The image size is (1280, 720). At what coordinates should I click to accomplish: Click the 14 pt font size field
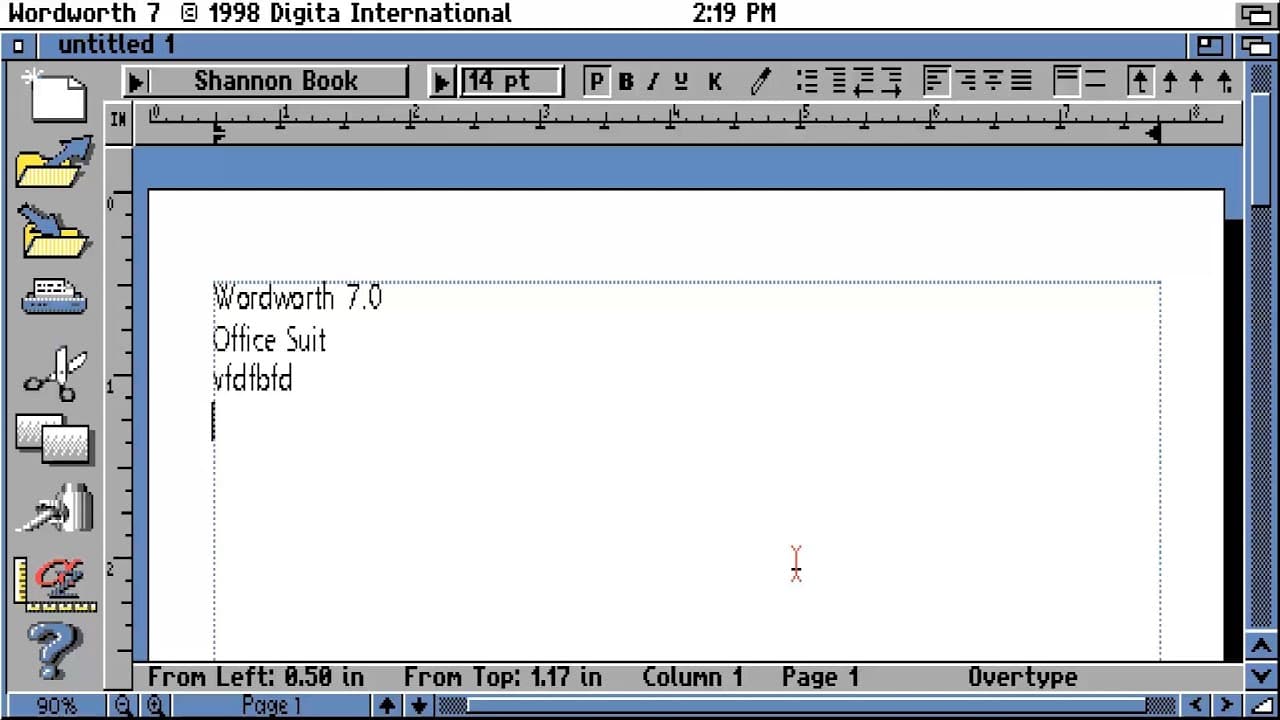[x=510, y=82]
